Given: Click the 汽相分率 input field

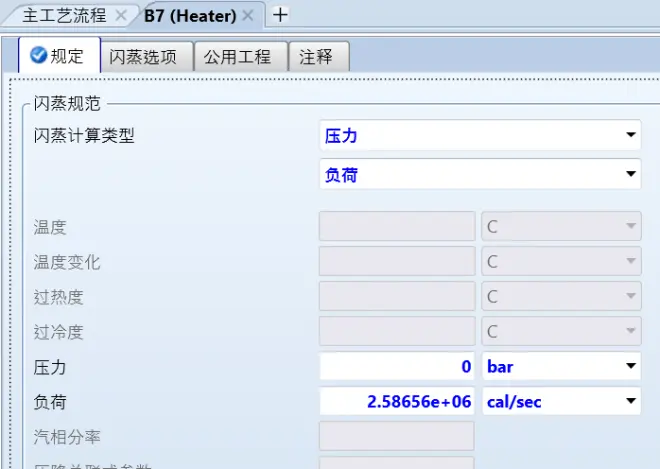Looking at the screenshot, I should [396, 437].
